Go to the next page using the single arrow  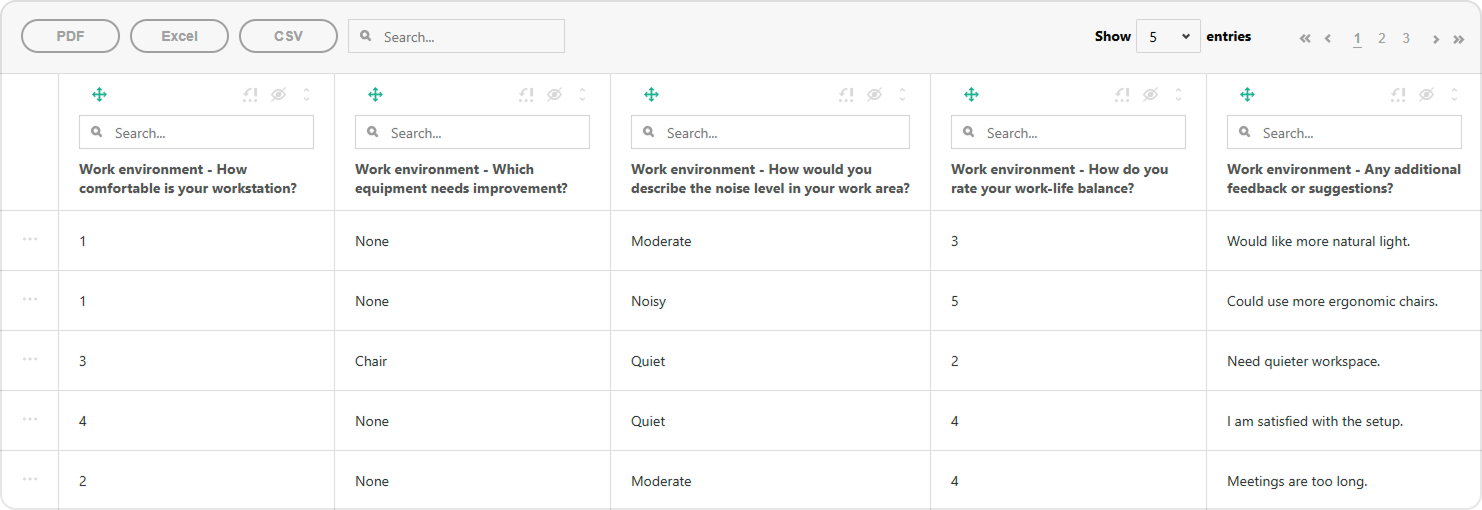coord(1435,39)
